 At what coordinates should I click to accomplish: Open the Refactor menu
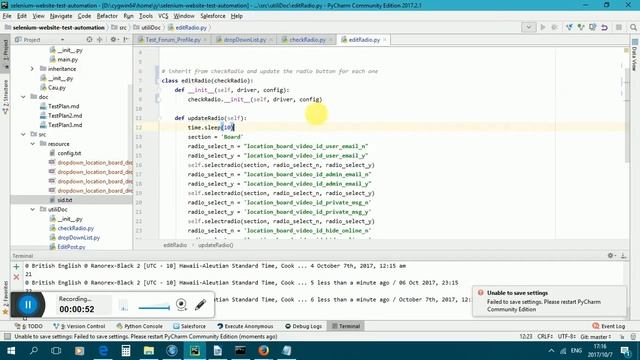[107, 16]
